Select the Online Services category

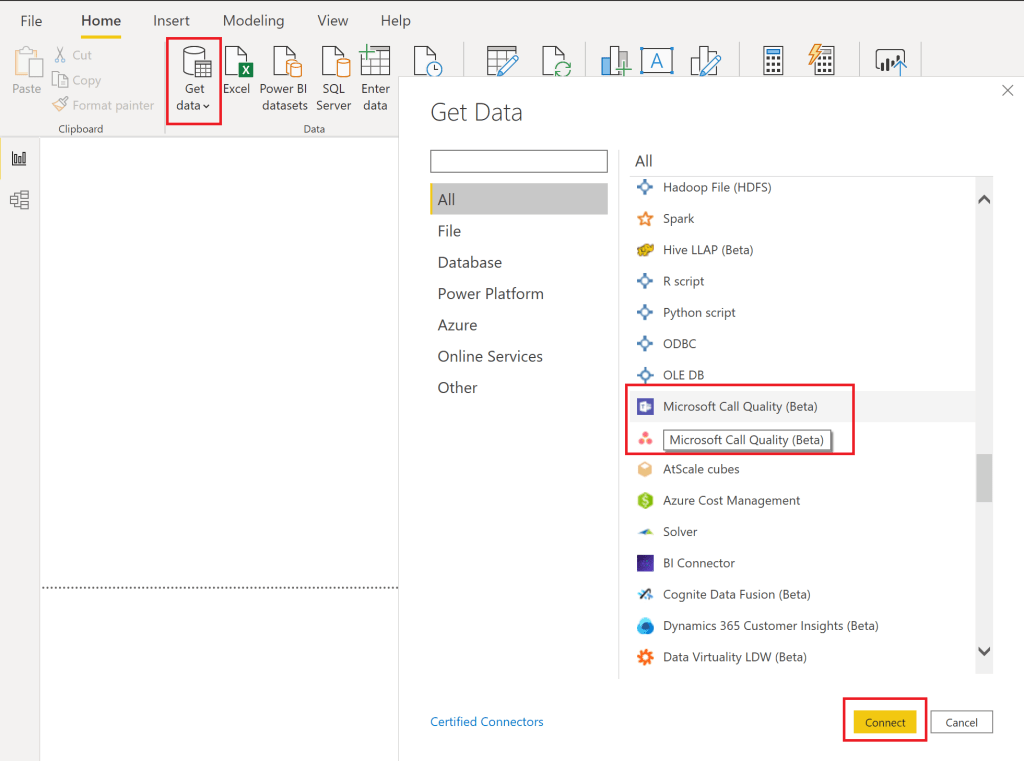click(489, 356)
